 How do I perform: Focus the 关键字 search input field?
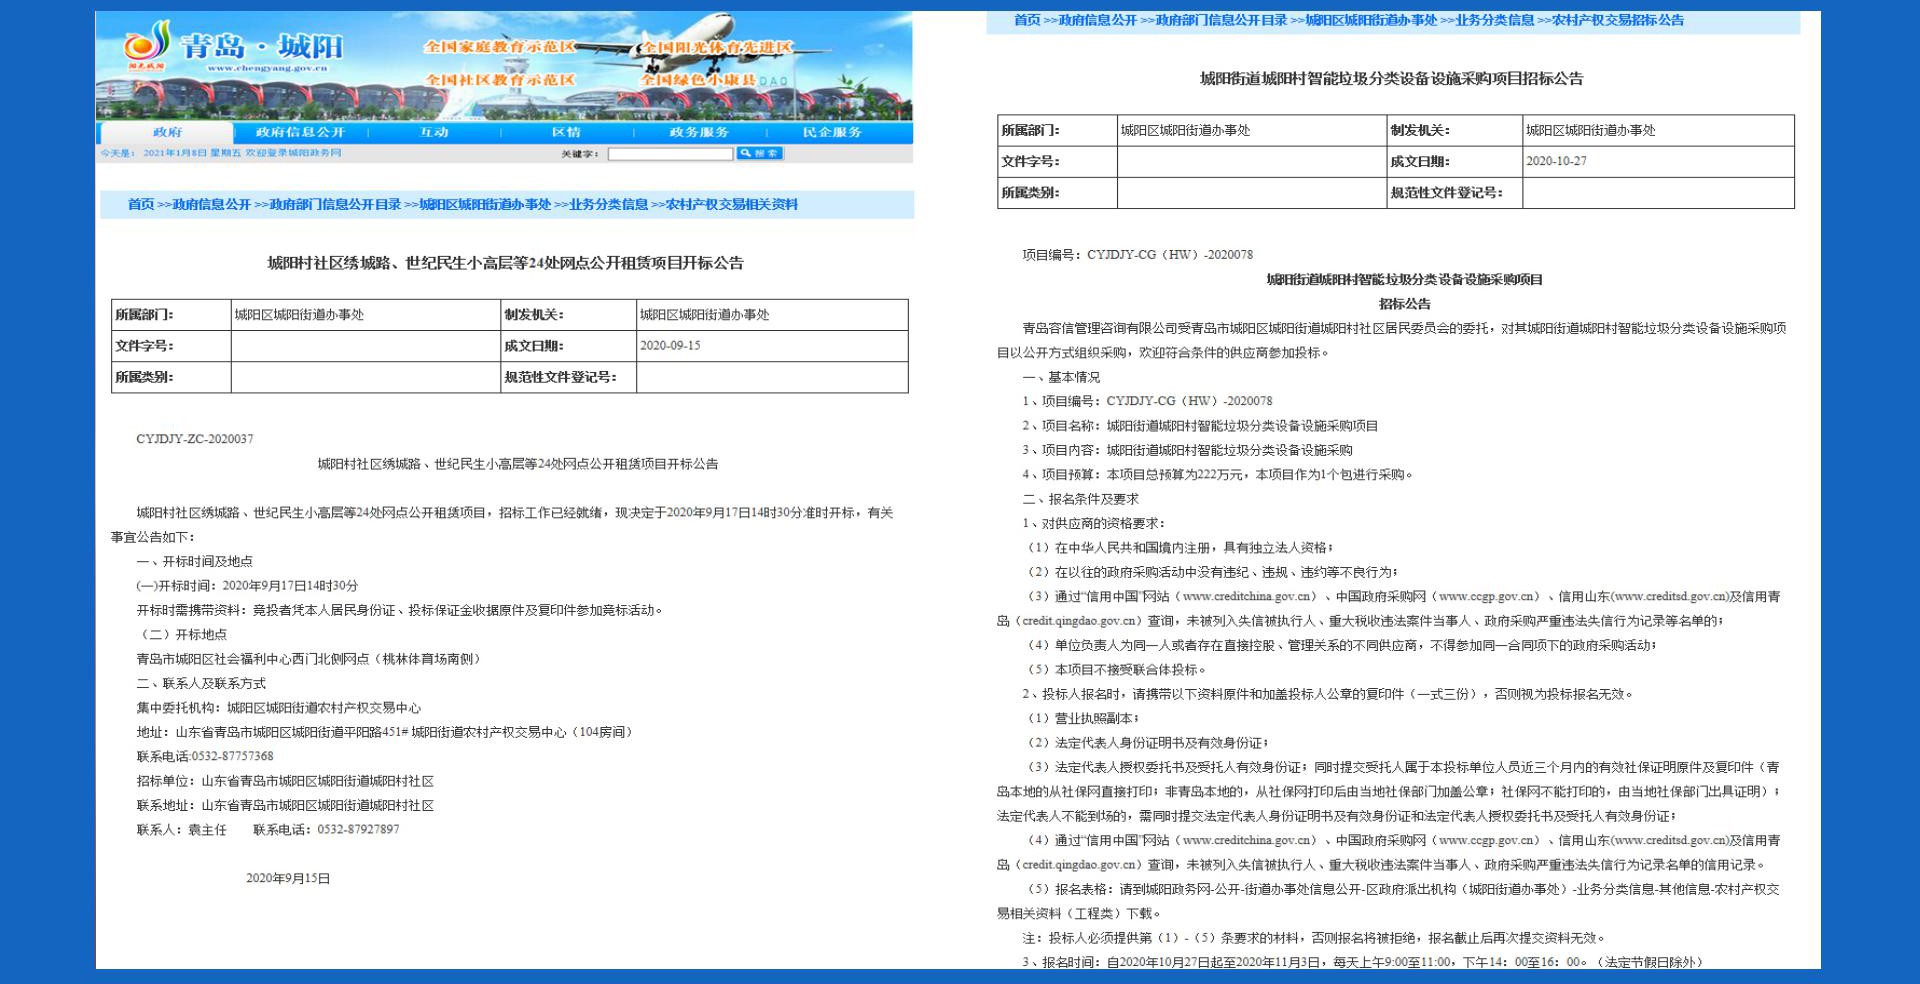pos(670,154)
